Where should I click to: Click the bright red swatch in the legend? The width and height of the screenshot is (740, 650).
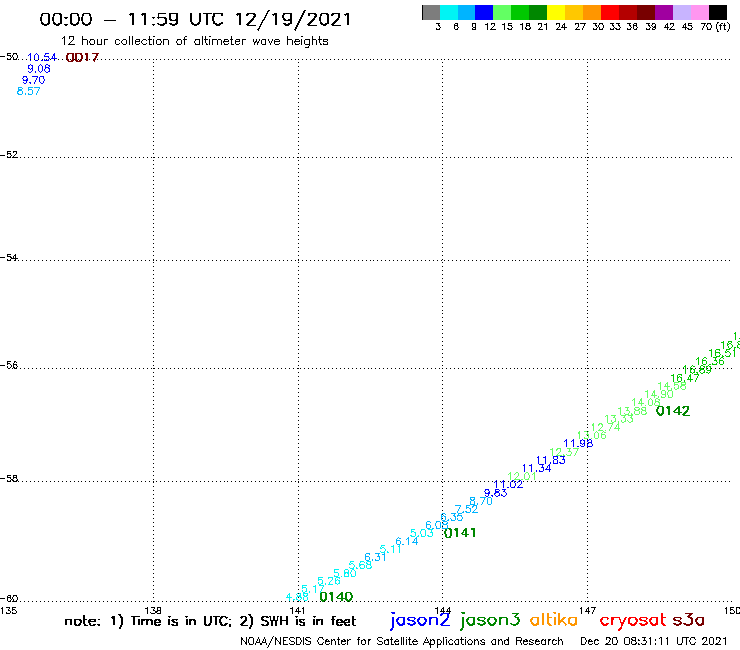(610, 12)
